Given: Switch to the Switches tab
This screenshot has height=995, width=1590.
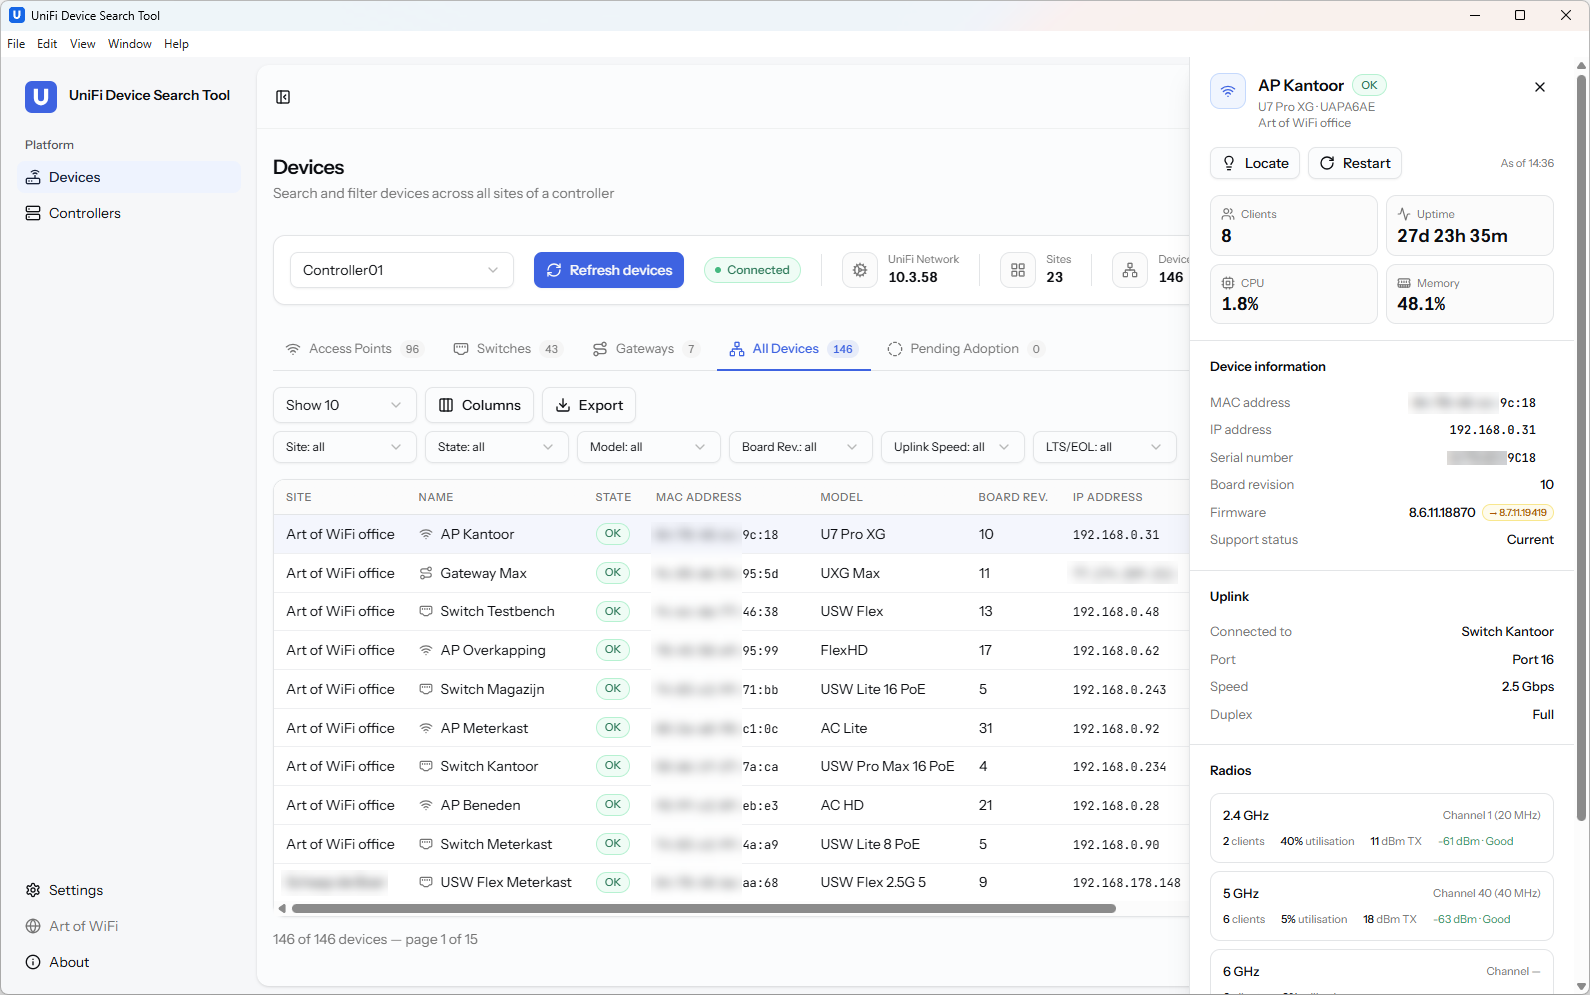Looking at the screenshot, I should point(507,349).
